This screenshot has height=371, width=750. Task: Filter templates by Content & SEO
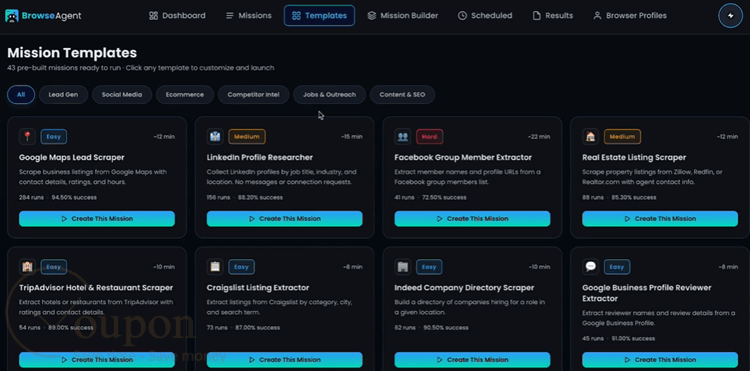(x=402, y=95)
